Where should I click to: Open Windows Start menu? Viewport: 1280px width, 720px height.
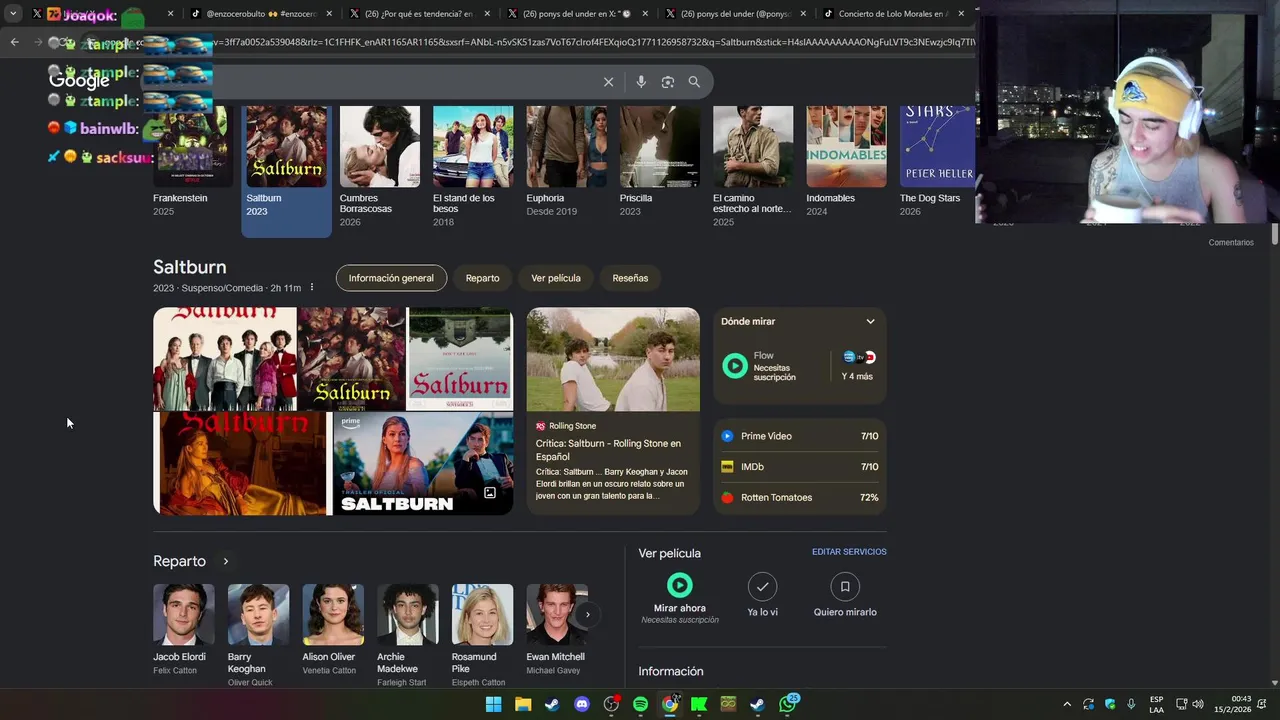point(493,704)
